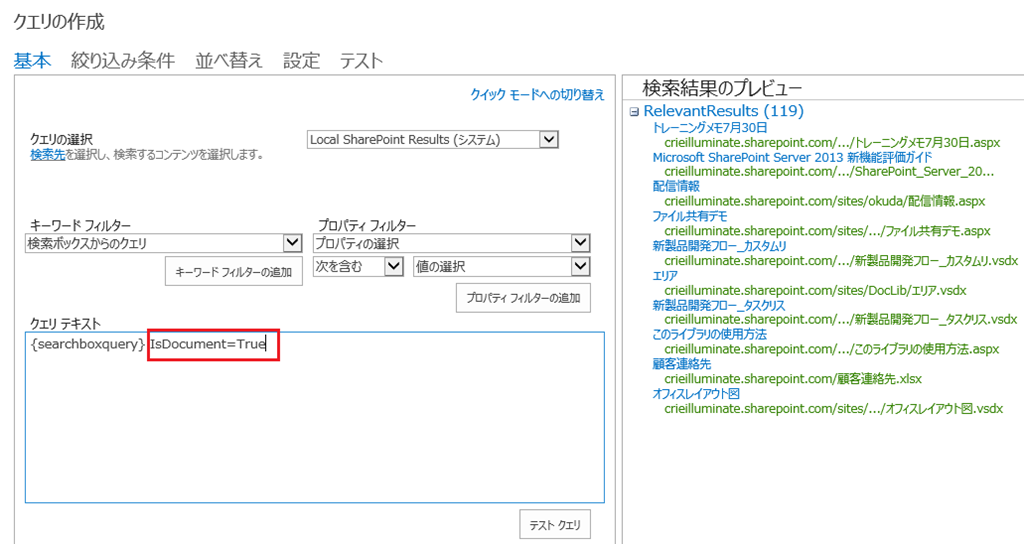The width and height of the screenshot is (1024, 544).
Task: Open Microsoft SharePoint Server 2013 新機能評価ガイド result
Action: [792, 157]
